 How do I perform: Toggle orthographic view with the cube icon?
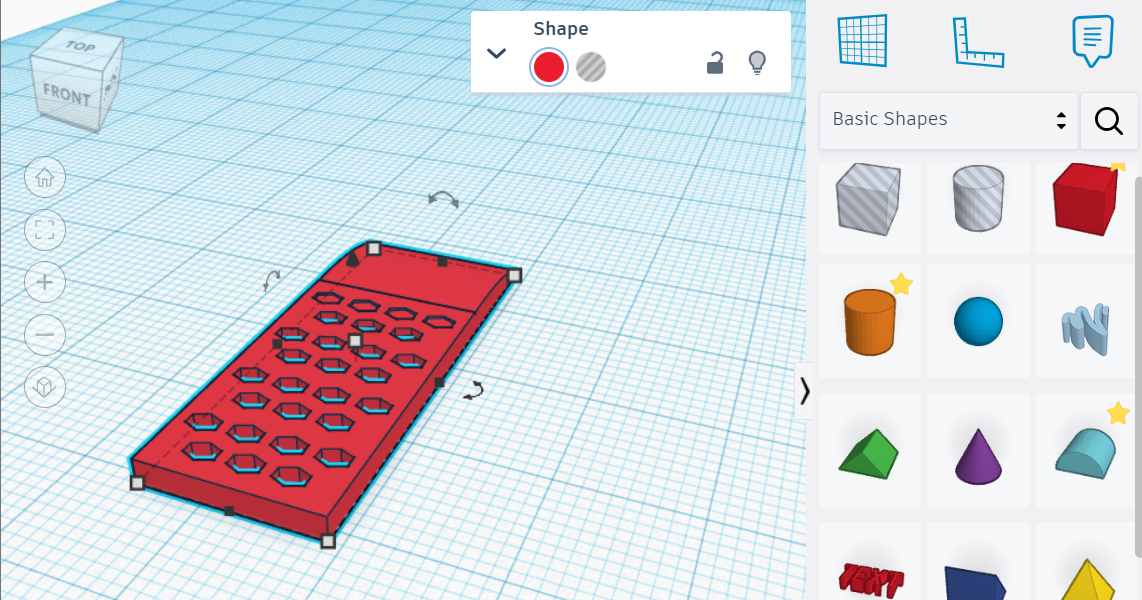44,387
